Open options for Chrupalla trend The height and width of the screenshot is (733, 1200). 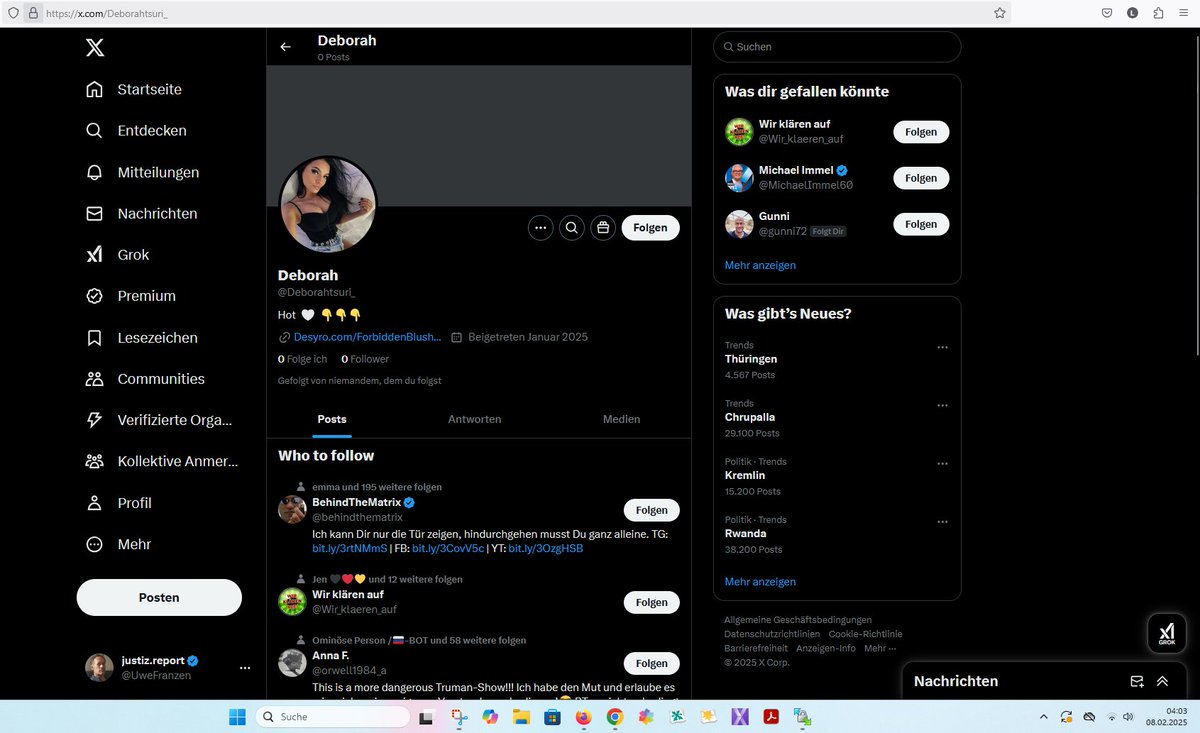click(x=942, y=405)
